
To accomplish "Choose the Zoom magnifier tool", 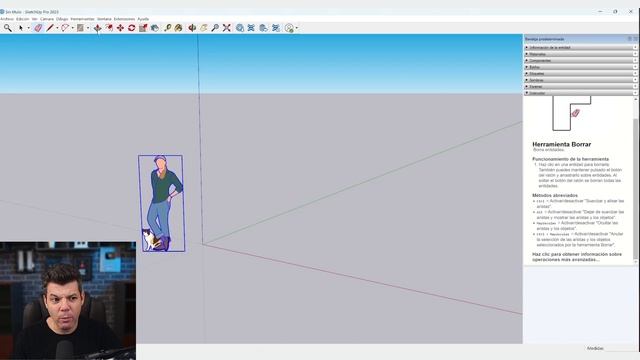I will click(215, 28).
